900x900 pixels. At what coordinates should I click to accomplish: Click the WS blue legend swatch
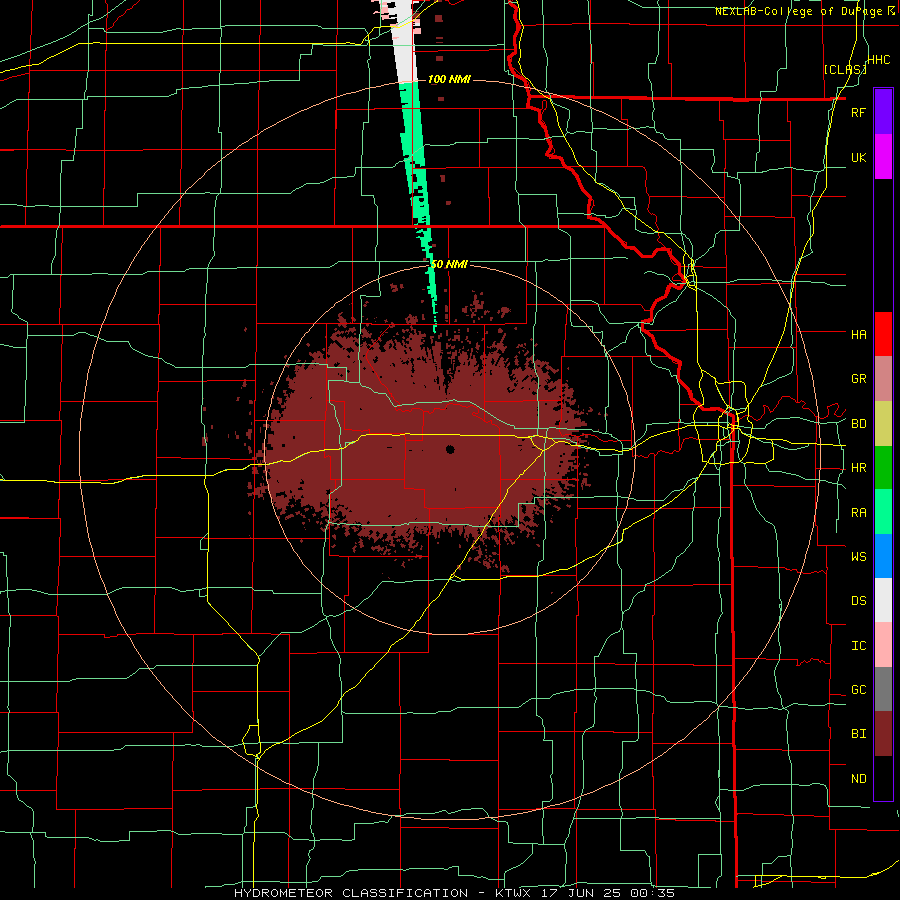(x=883, y=556)
